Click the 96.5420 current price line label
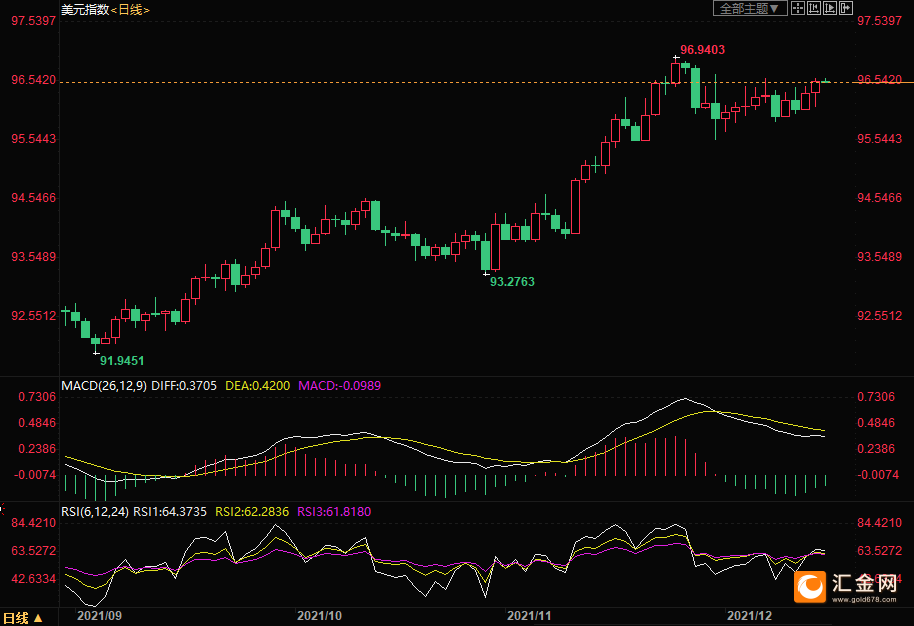This screenshot has height=626, width=914. [879, 79]
